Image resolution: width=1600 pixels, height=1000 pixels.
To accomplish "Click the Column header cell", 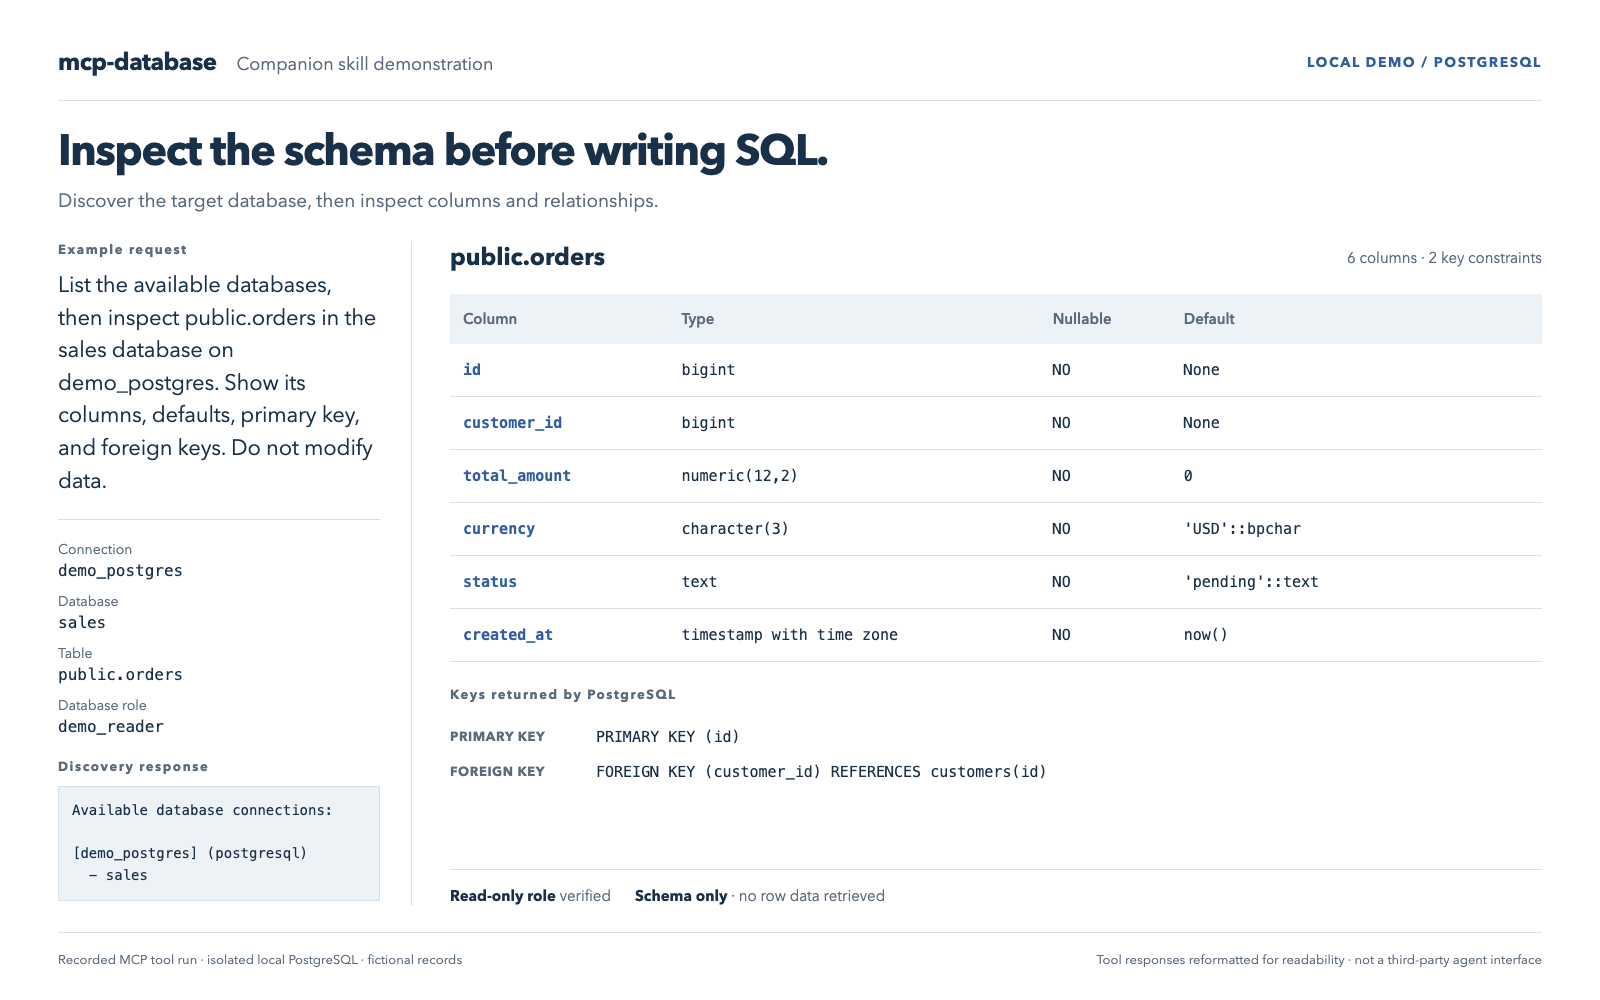I will click(x=490, y=319).
